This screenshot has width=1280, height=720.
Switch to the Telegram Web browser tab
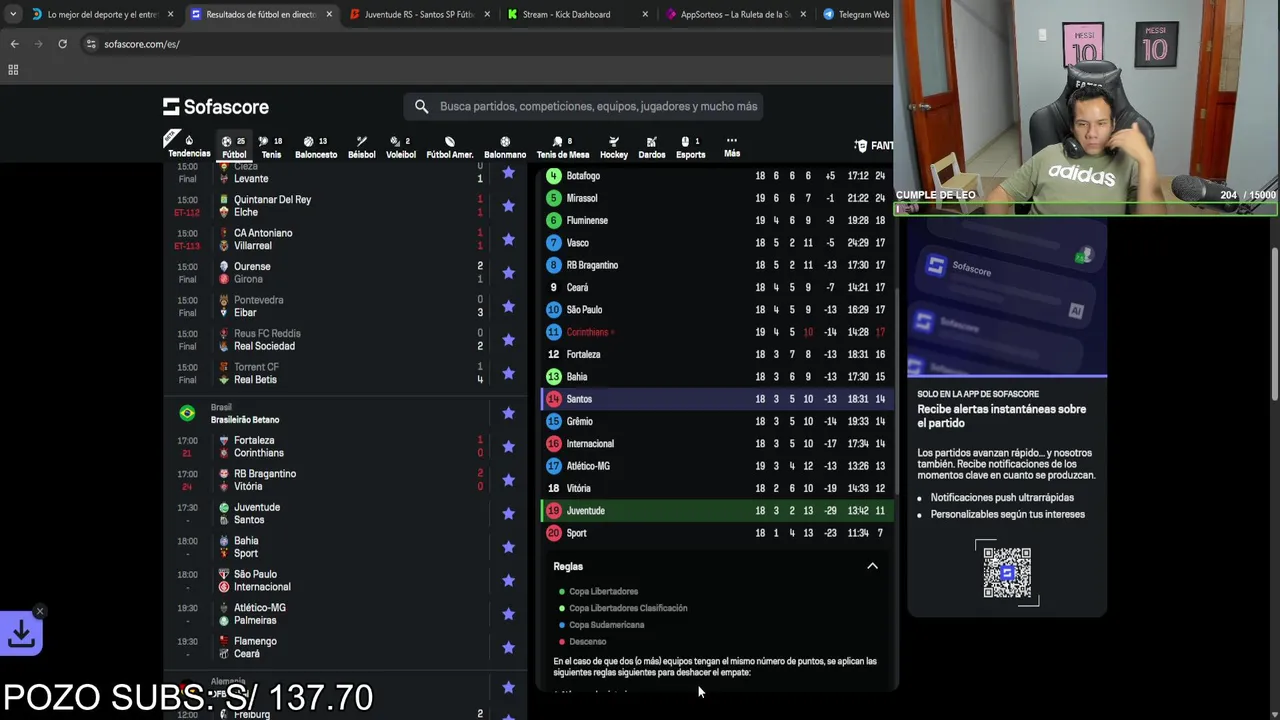[x=856, y=14]
